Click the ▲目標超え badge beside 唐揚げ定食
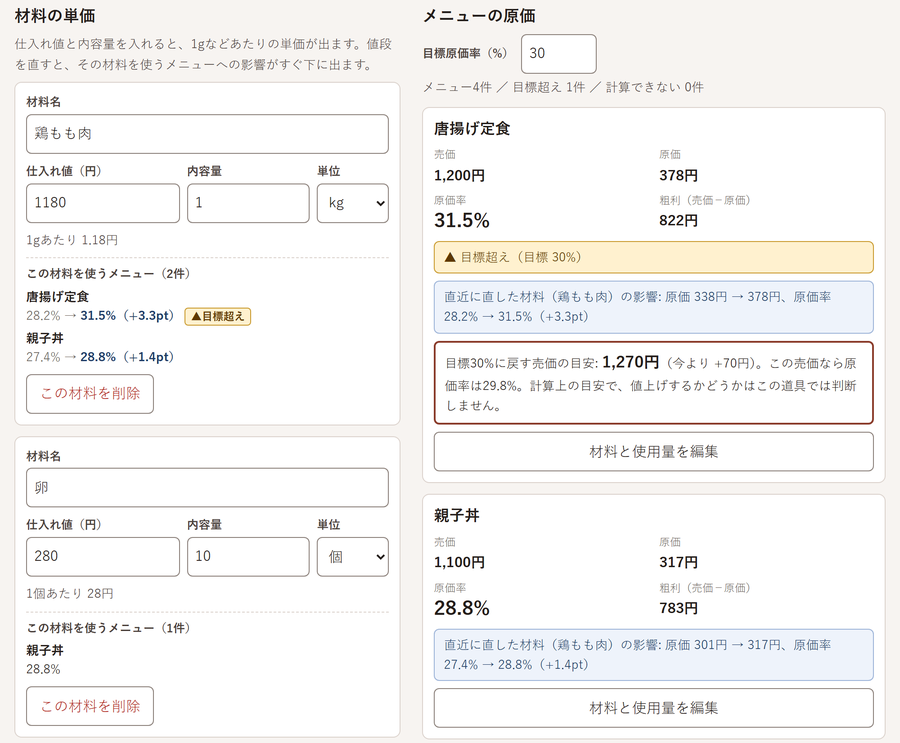Image resolution: width=900 pixels, height=743 pixels. pyautogui.click(x=218, y=316)
